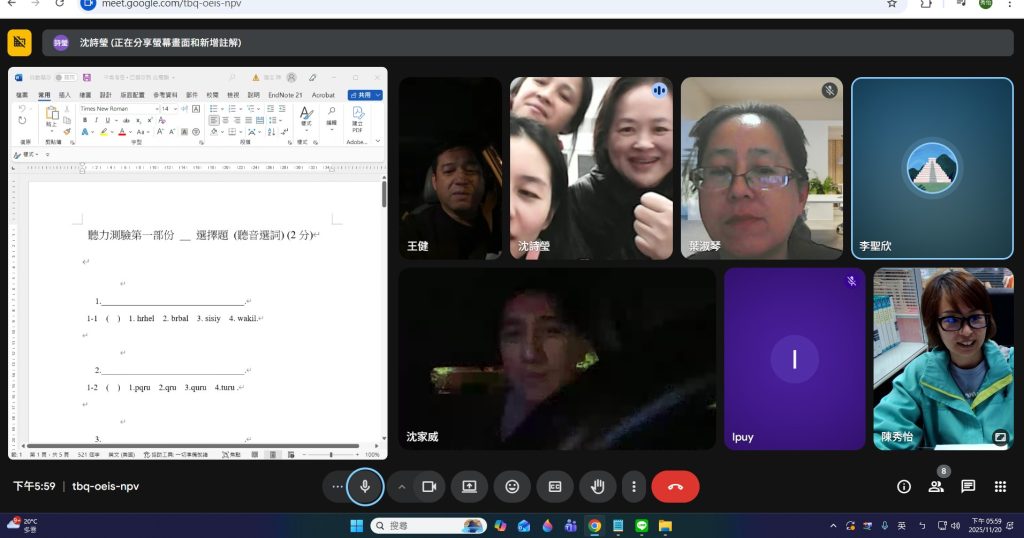Open the activities grid icon

click(1000, 487)
